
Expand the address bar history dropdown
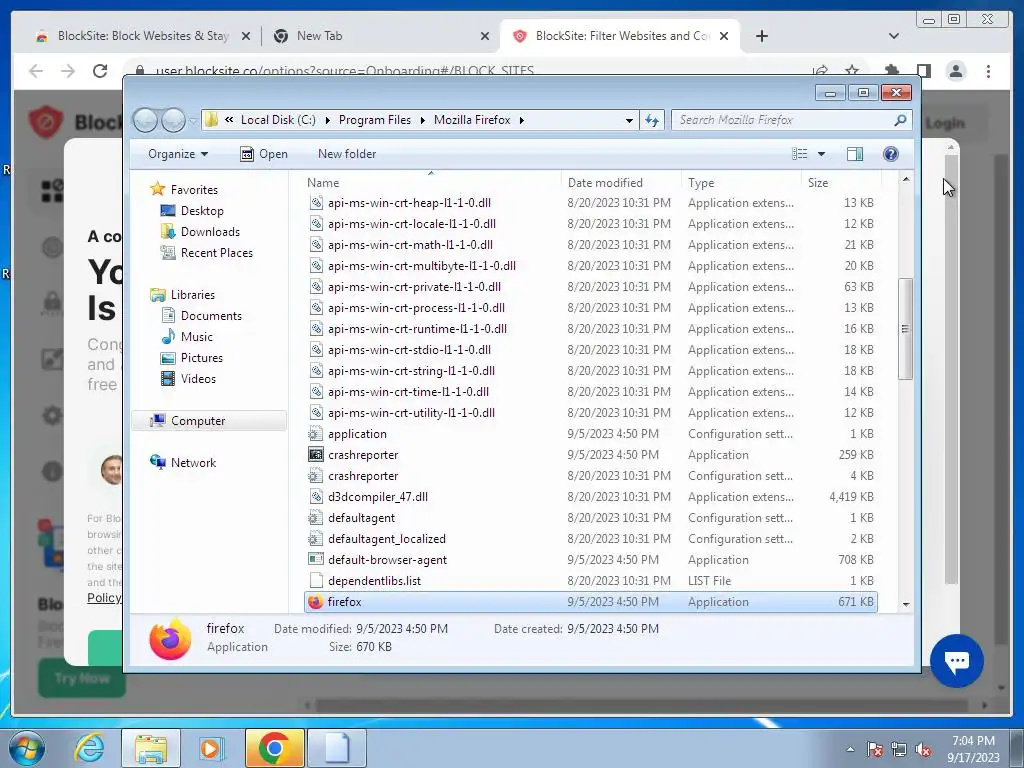click(x=629, y=120)
